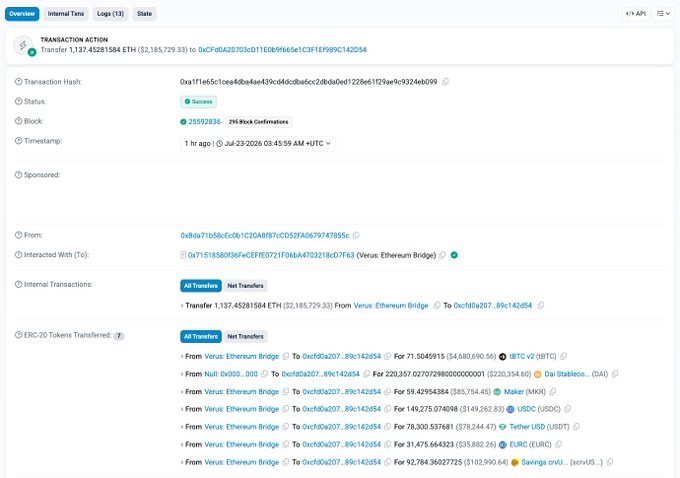The width and height of the screenshot is (680, 478).
Task: Open the Logs (13) tab
Action: (110, 14)
